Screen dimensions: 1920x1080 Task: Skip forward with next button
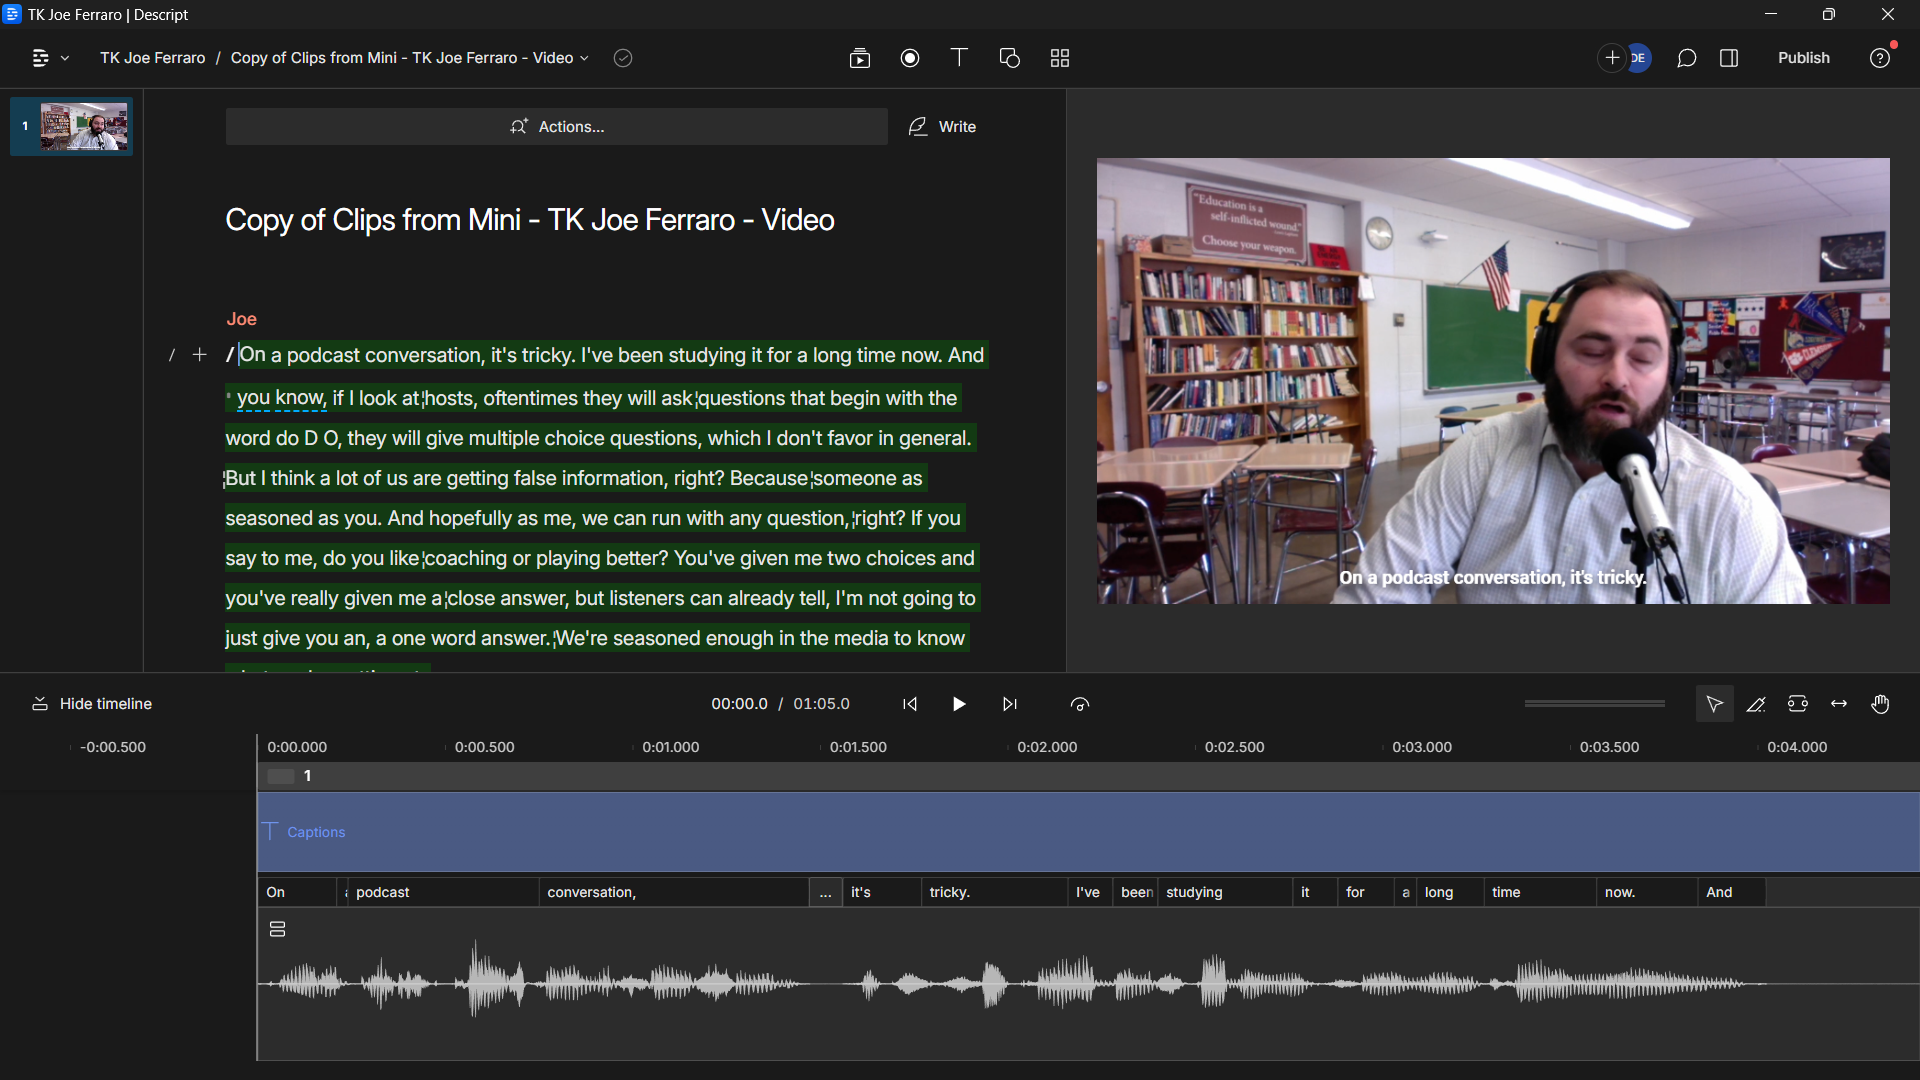(x=1010, y=704)
